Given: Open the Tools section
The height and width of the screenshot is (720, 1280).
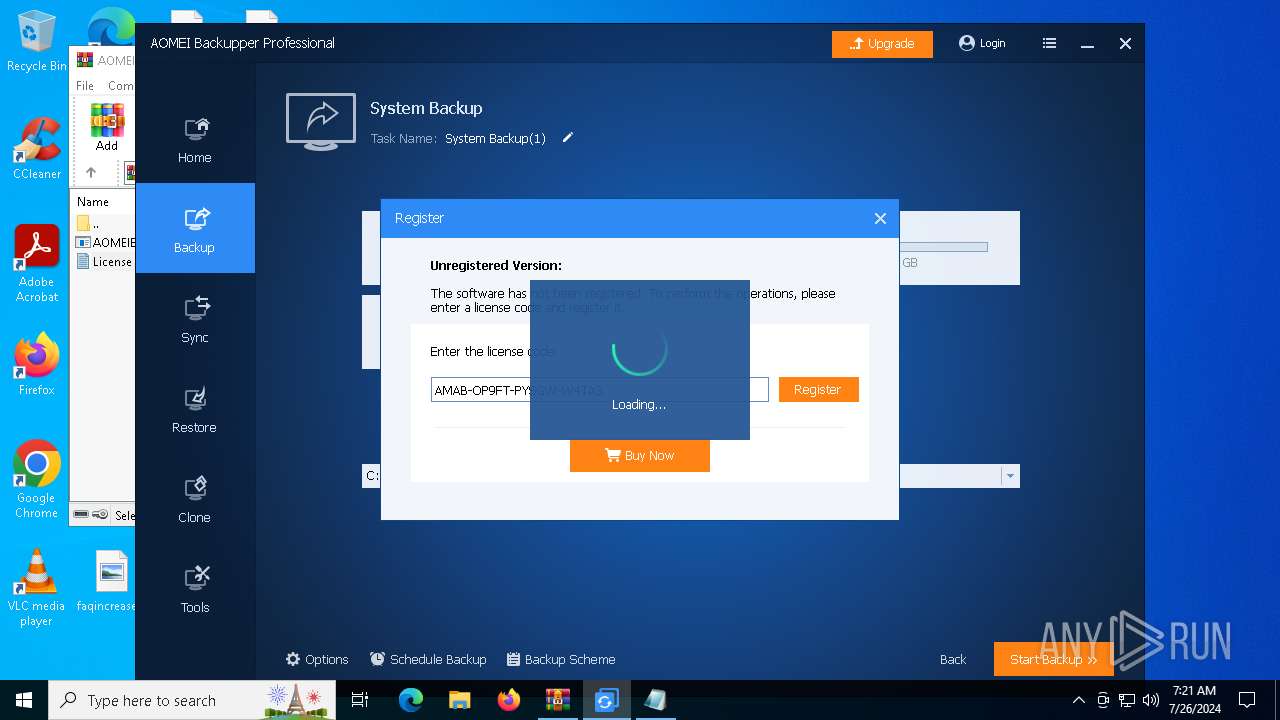Looking at the screenshot, I should (x=194, y=588).
